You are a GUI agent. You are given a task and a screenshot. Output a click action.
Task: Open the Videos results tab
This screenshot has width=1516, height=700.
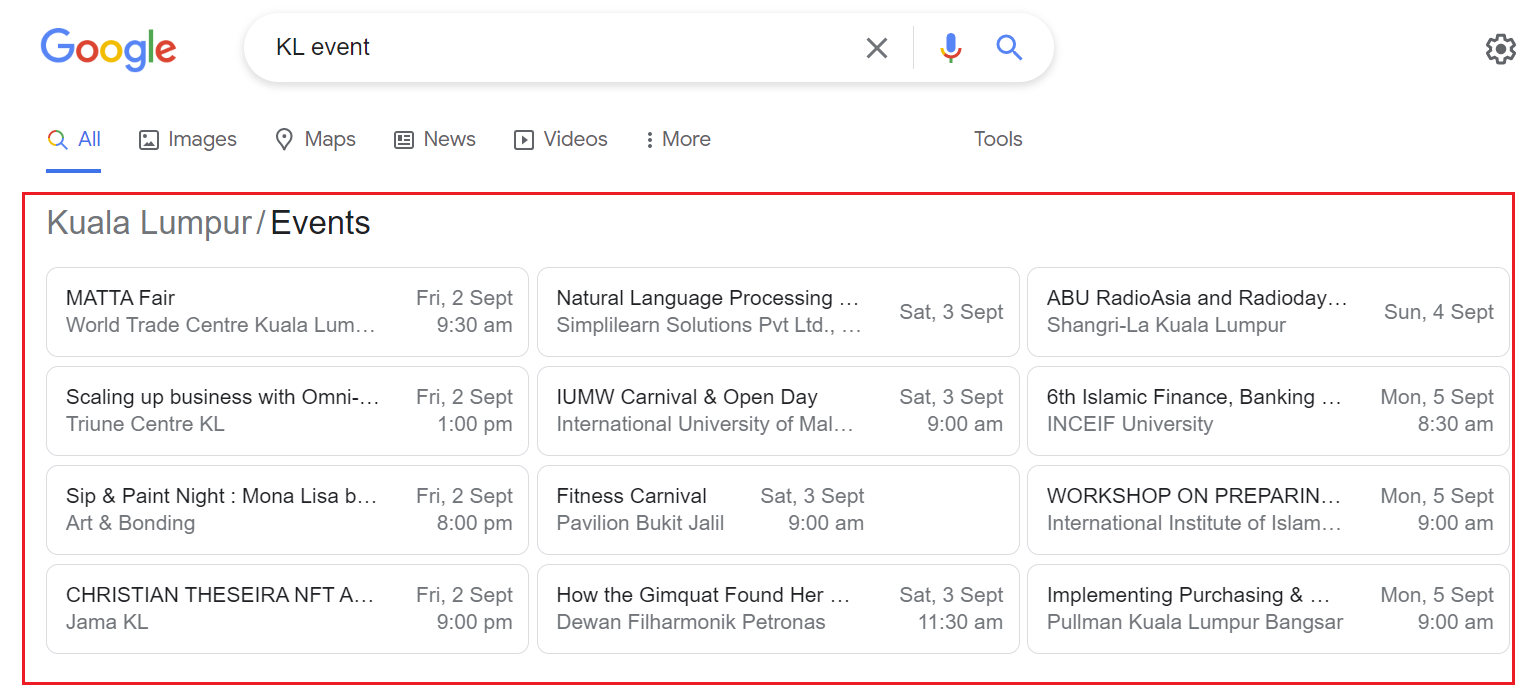coord(560,139)
